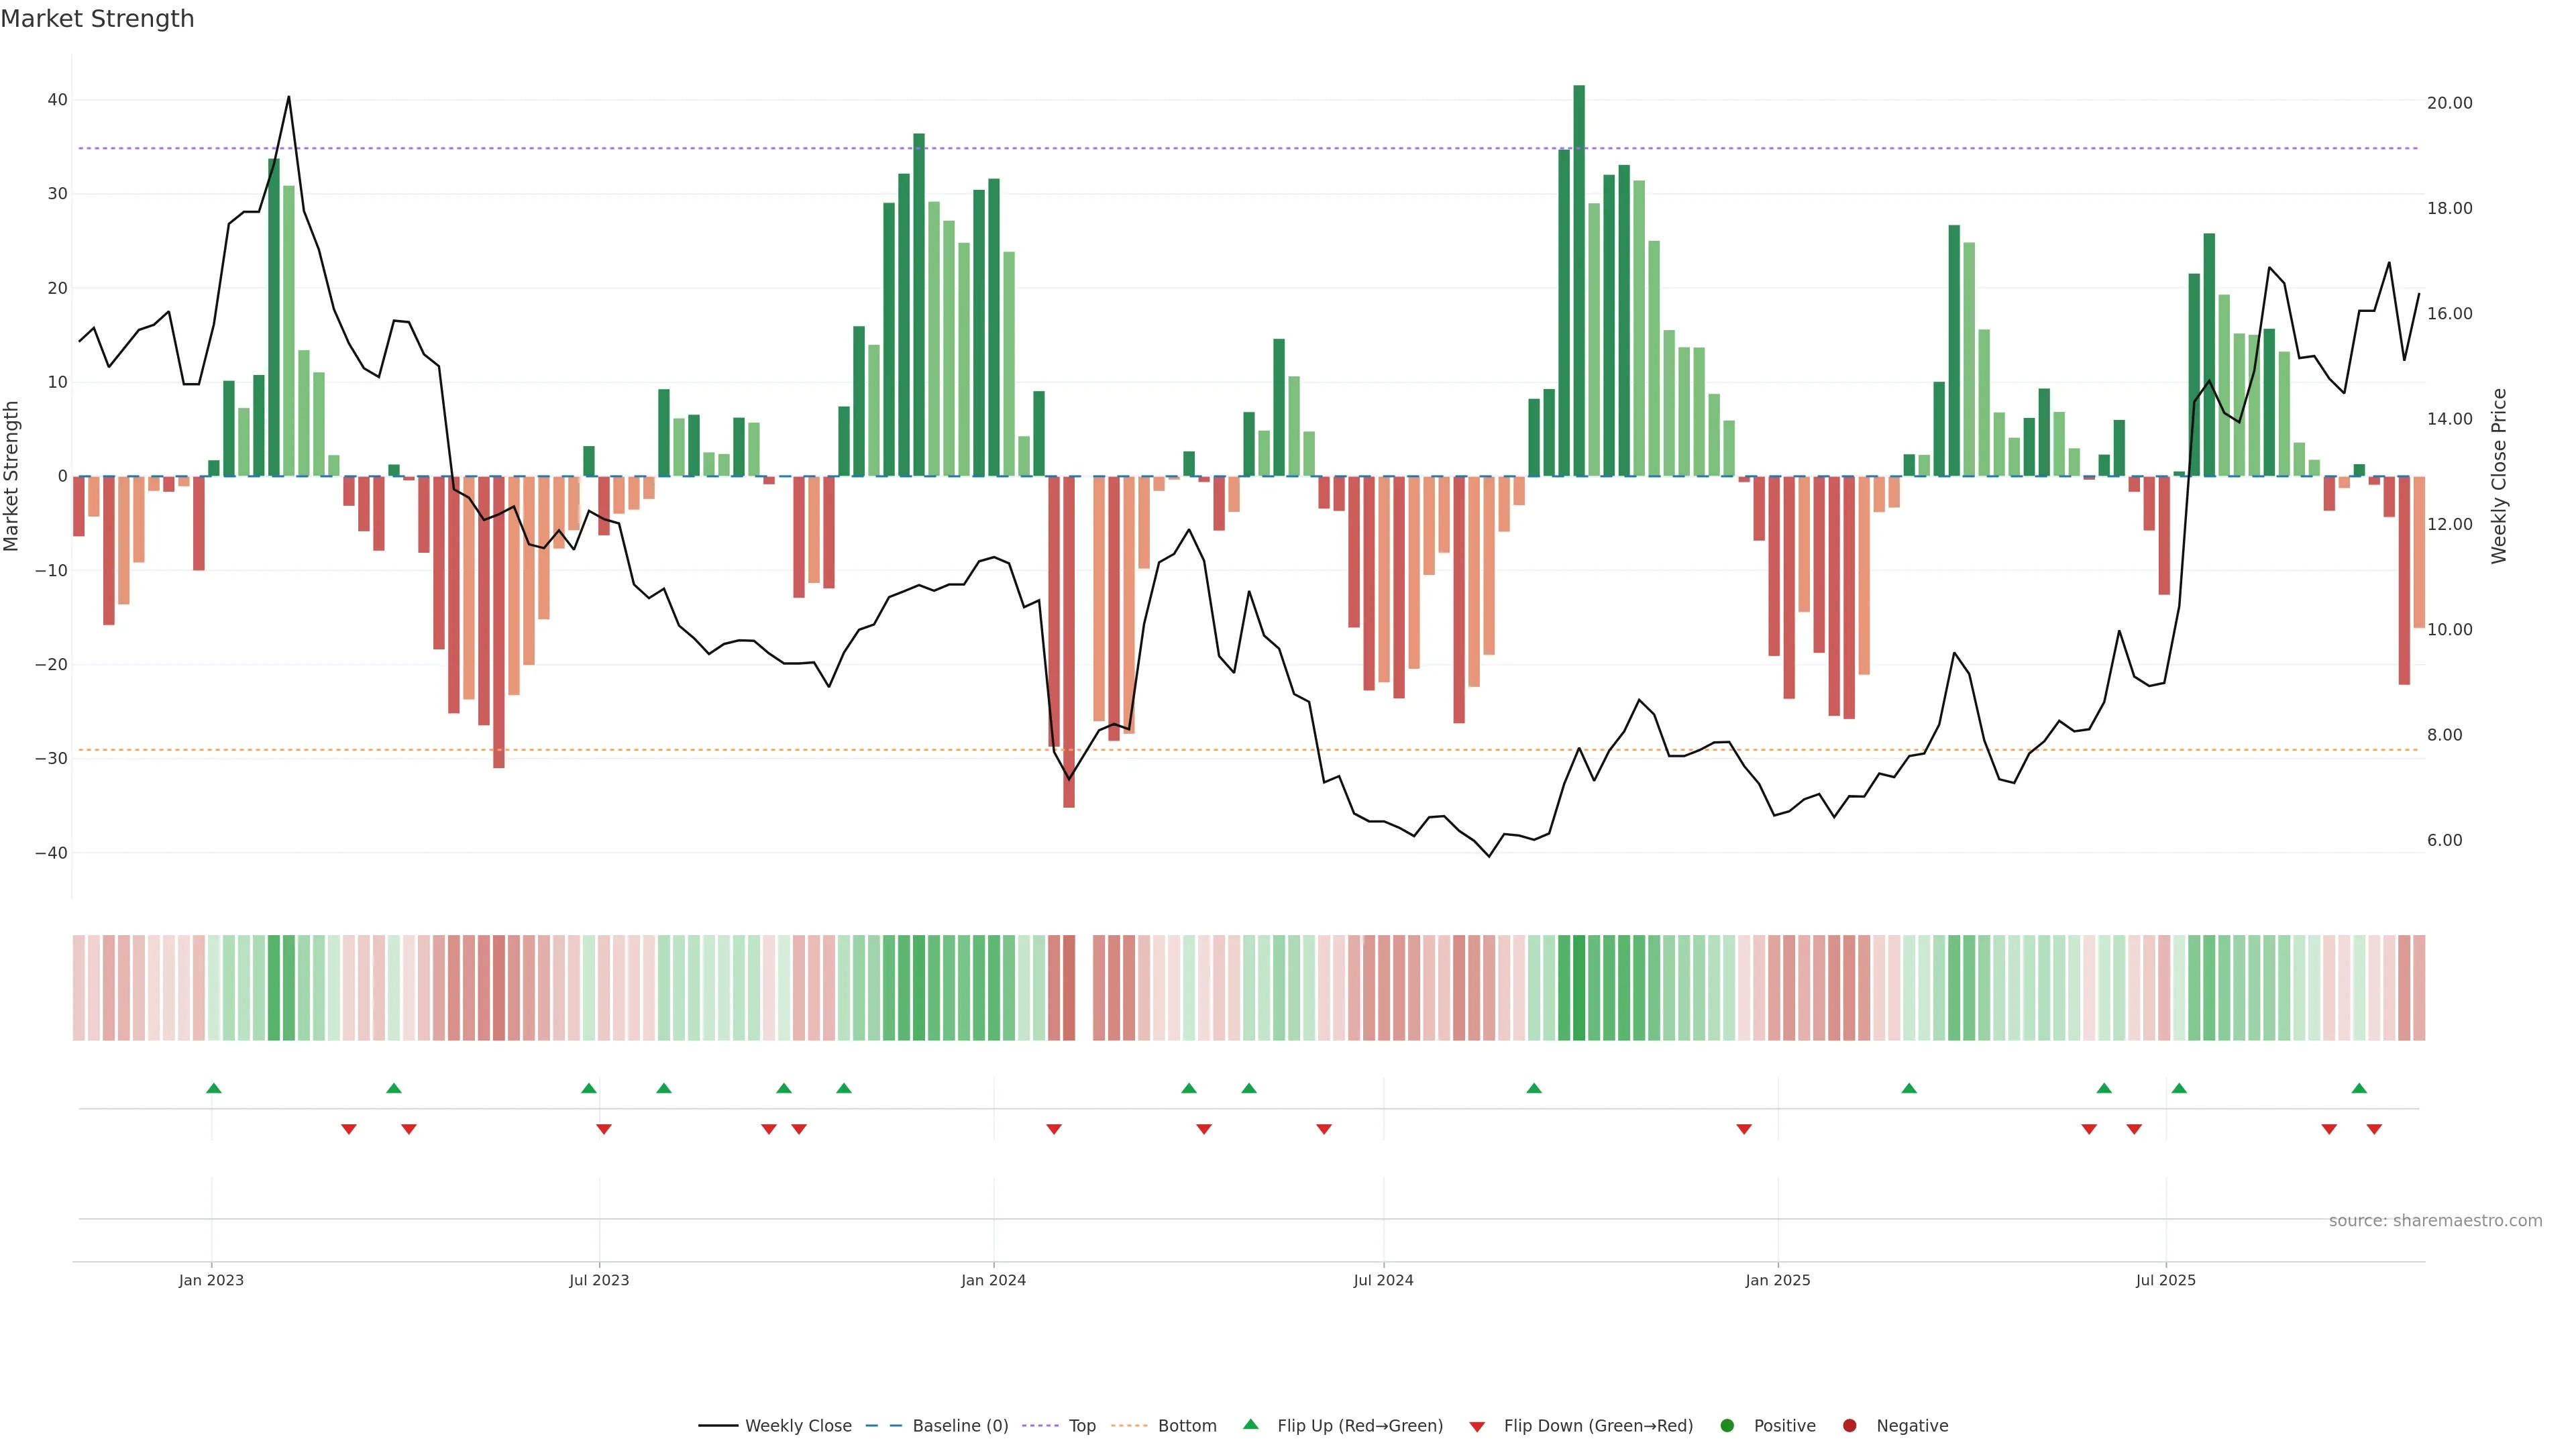The width and height of the screenshot is (2576, 1449).
Task: Click the lone red flip-down marker before Jan 2025
Action: pos(1744,1129)
